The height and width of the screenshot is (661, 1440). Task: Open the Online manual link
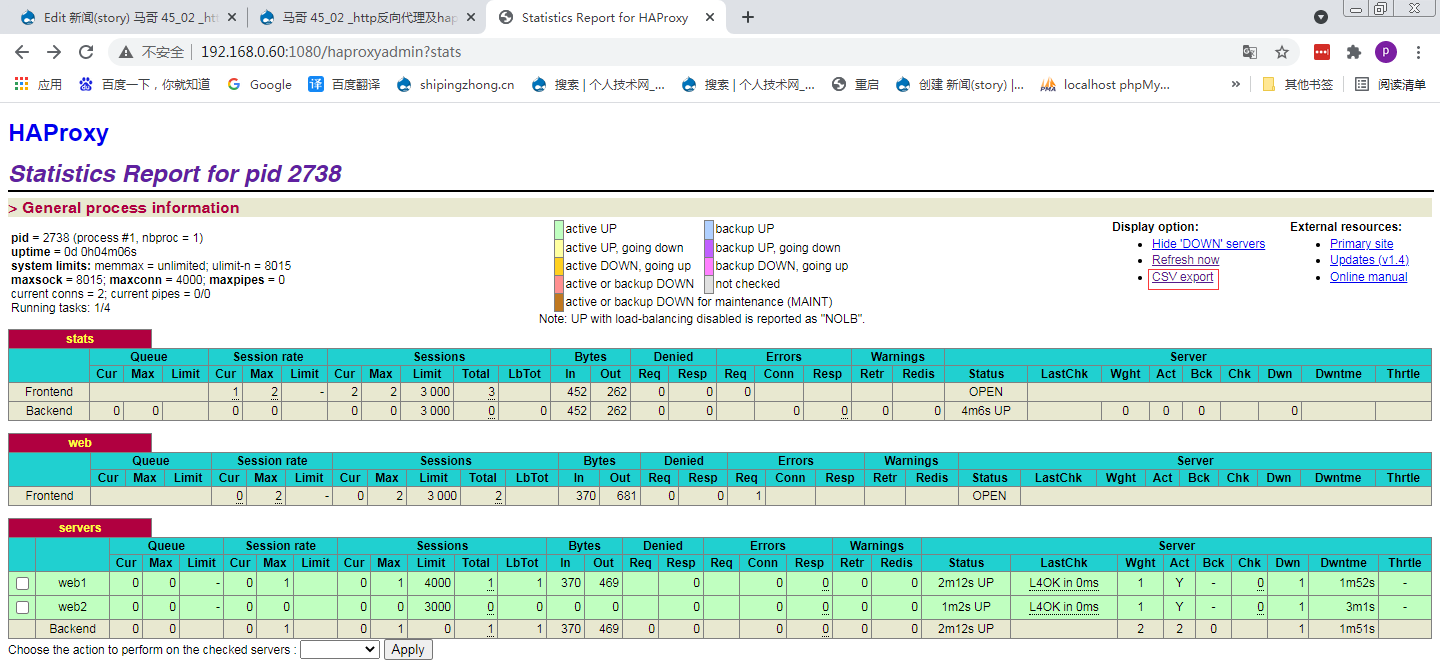tap(1368, 277)
